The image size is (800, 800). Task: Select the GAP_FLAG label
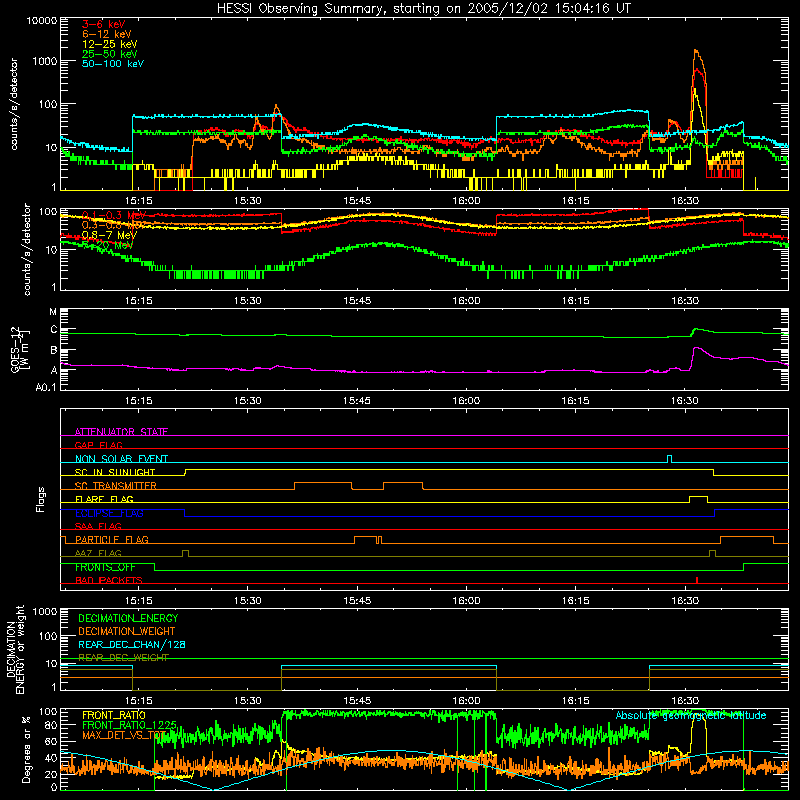click(98, 445)
